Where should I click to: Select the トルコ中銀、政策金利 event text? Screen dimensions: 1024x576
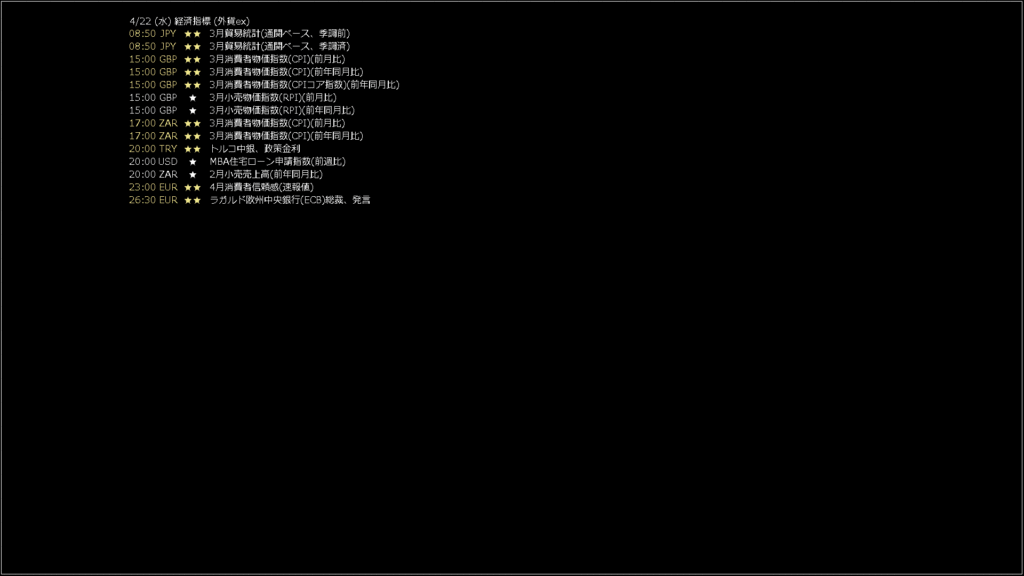pyautogui.click(x=255, y=149)
